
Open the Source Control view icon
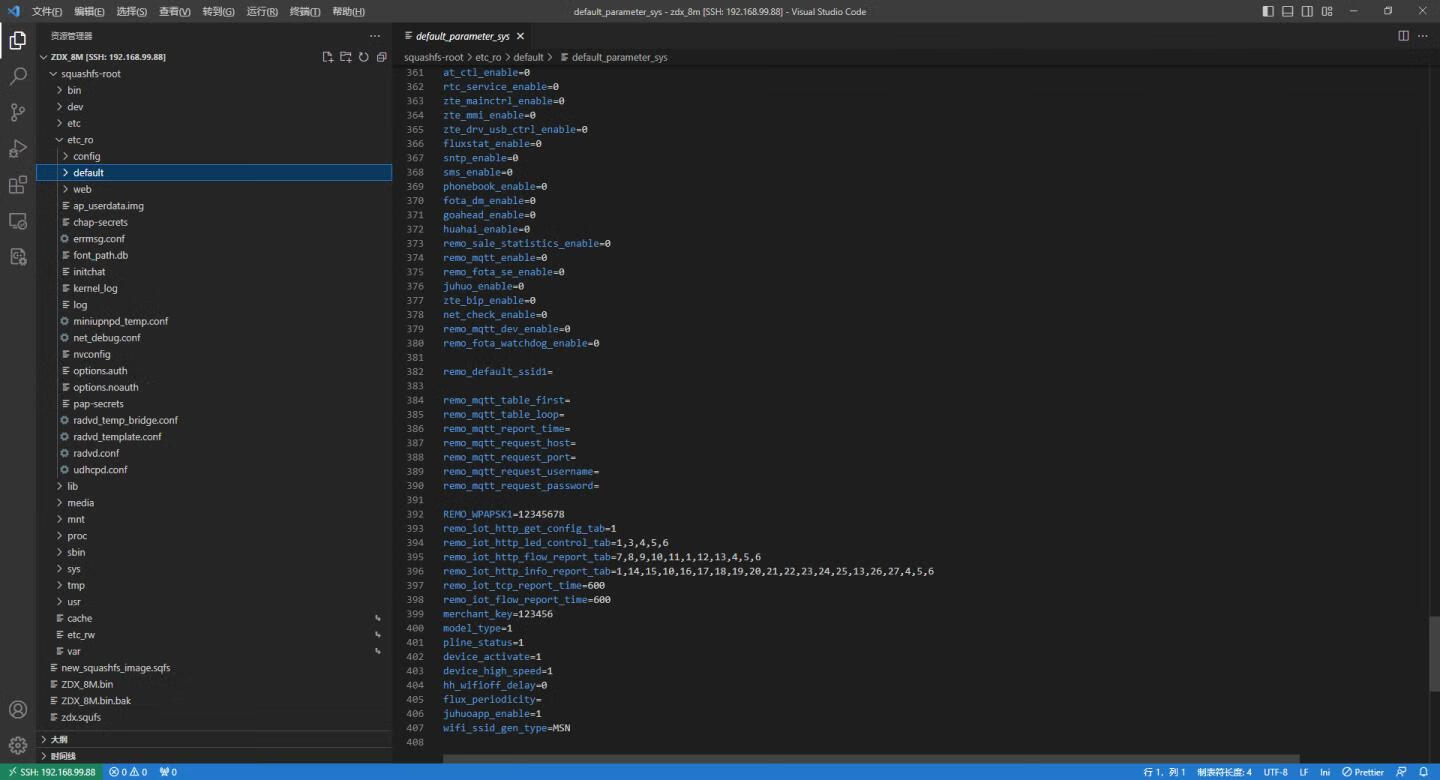(x=17, y=112)
